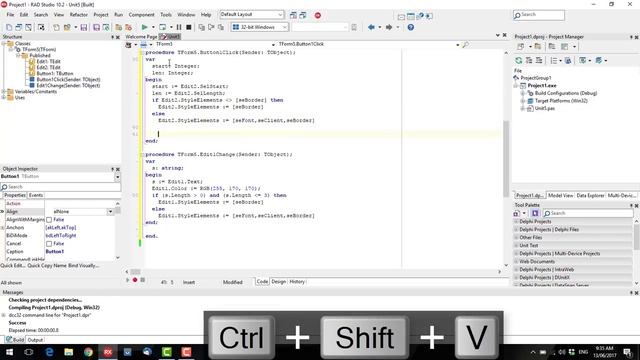Click the Forward navigation arrow
Screen dimensions: 640x360
point(389,27)
